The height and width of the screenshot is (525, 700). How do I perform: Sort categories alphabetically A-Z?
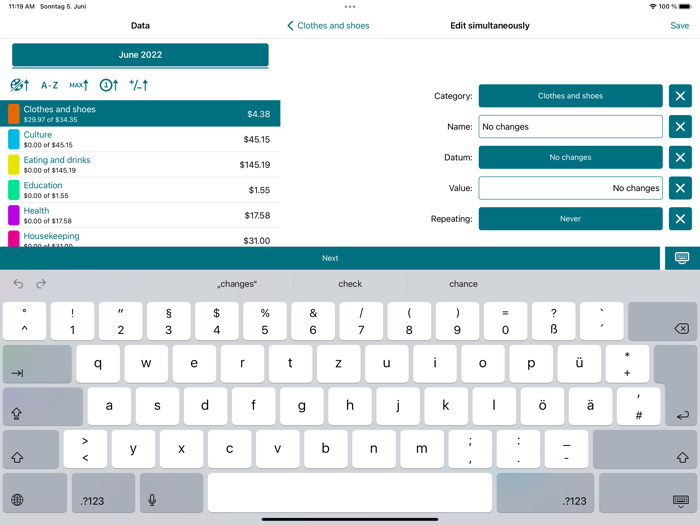[x=49, y=85]
